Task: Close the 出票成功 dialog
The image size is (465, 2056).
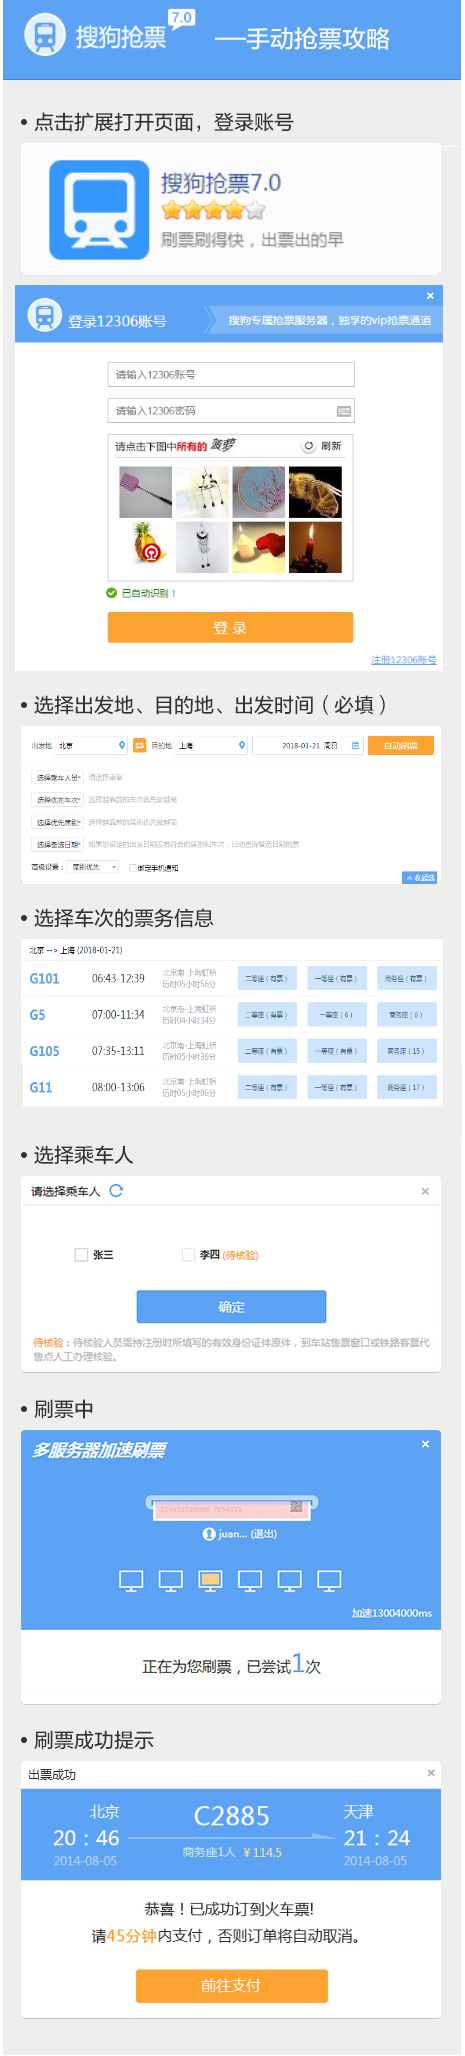Action: [x=431, y=1772]
